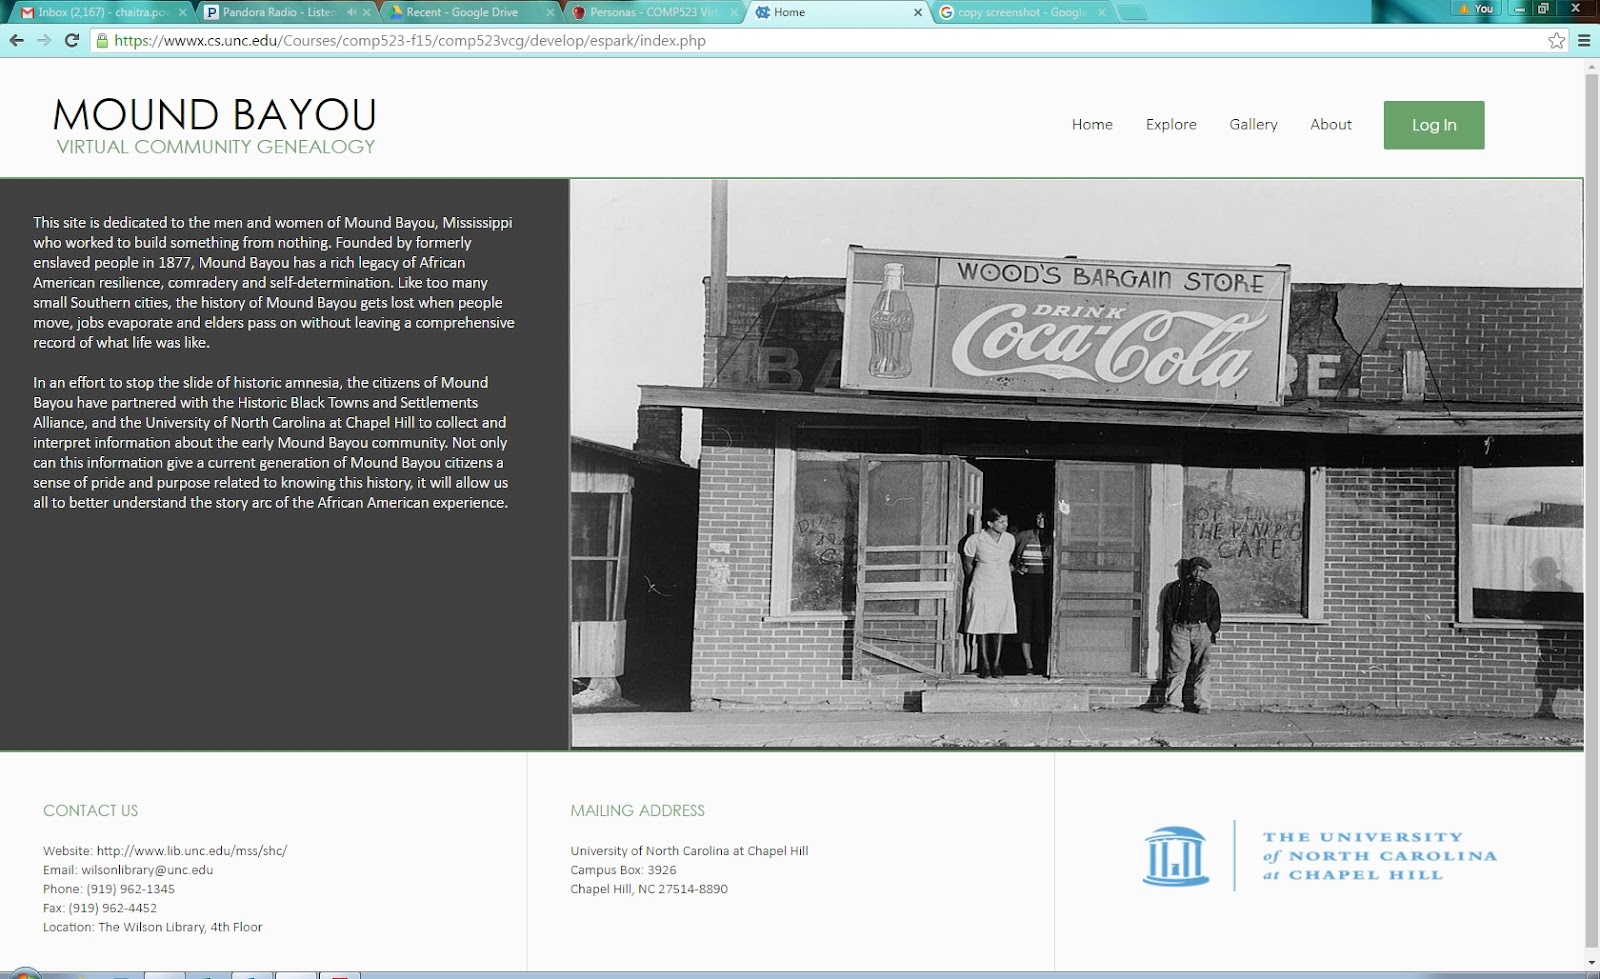Image resolution: width=1600 pixels, height=979 pixels.
Task: Click the University of North Carolina wordmark
Action: (1380, 856)
